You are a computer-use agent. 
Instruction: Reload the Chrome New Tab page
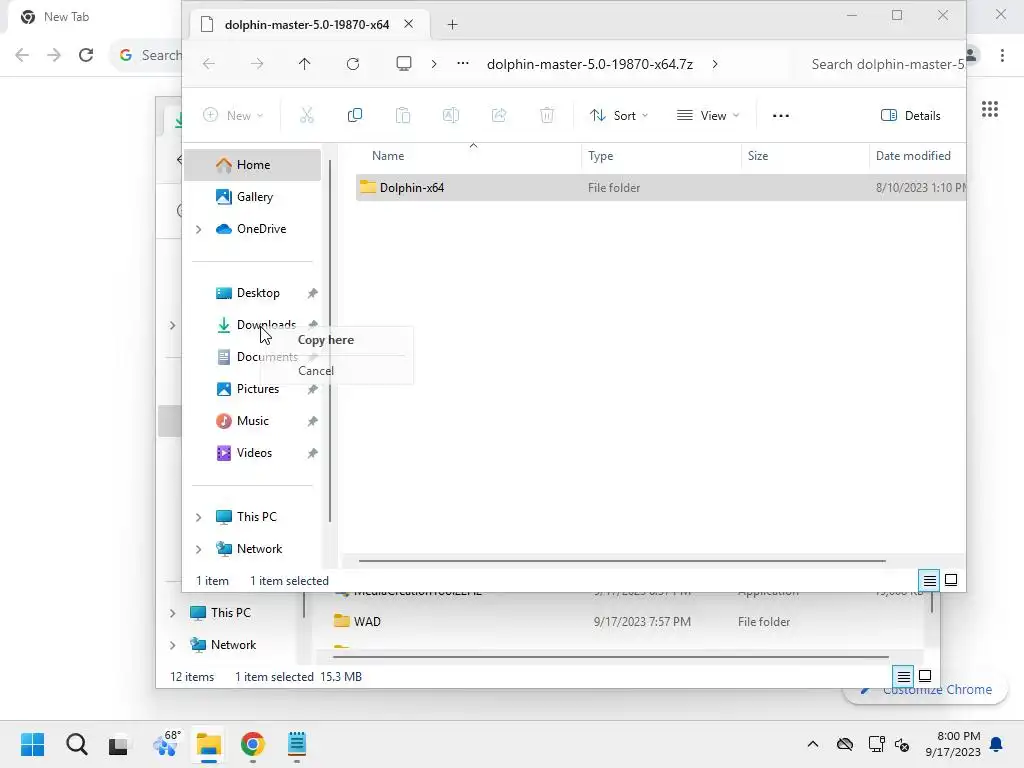[x=86, y=55]
